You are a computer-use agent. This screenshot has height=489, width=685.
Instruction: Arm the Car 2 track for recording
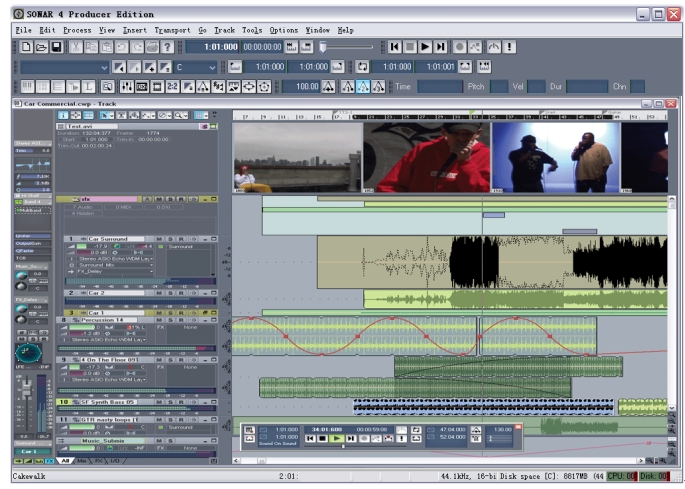click(181, 293)
